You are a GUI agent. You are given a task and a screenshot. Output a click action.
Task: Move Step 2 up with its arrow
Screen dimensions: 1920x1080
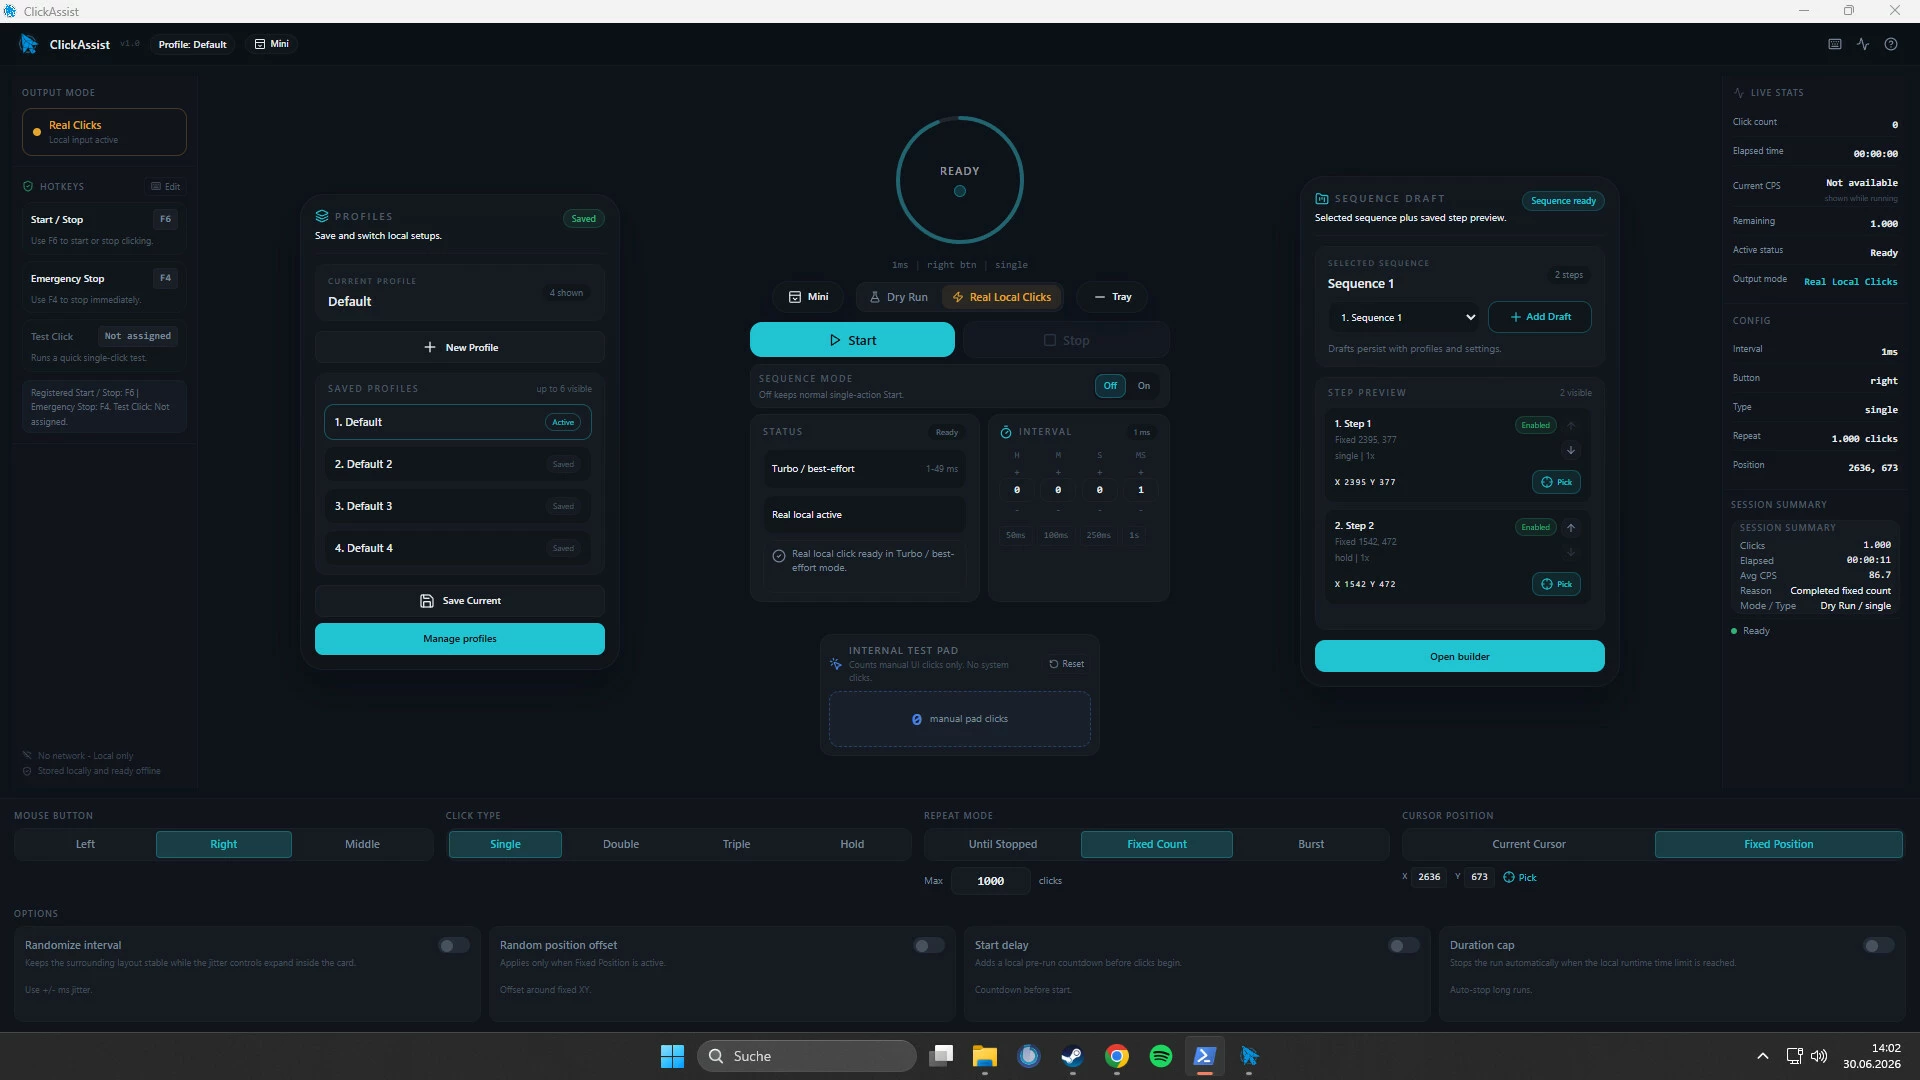[1571, 527]
